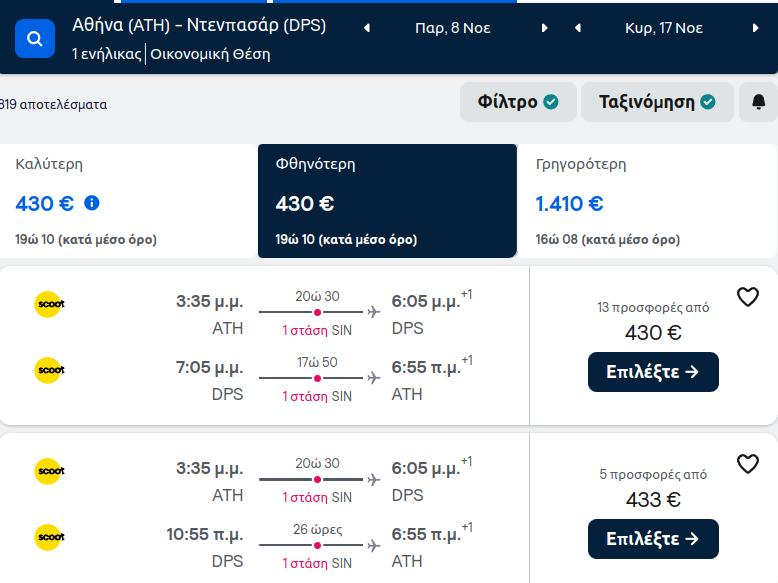Move return date later than Κυρ, 17 Νοε
Screen dimensions: 778x583
[755, 28]
